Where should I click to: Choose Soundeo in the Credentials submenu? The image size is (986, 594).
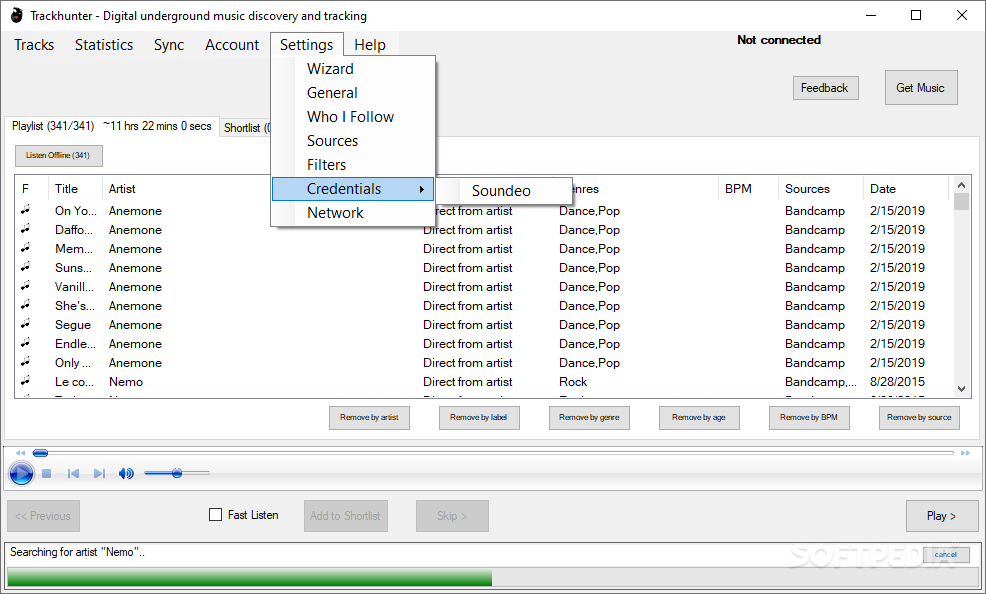tap(504, 190)
